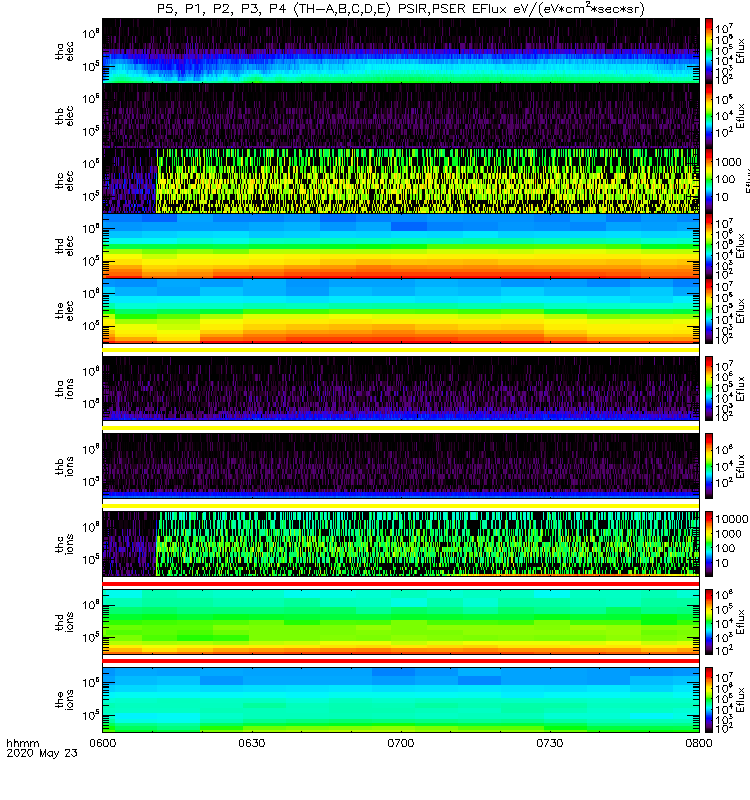This screenshot has height=800, width=750.
Task: Pick the color bar beside the elec panel
Action: 709,311
